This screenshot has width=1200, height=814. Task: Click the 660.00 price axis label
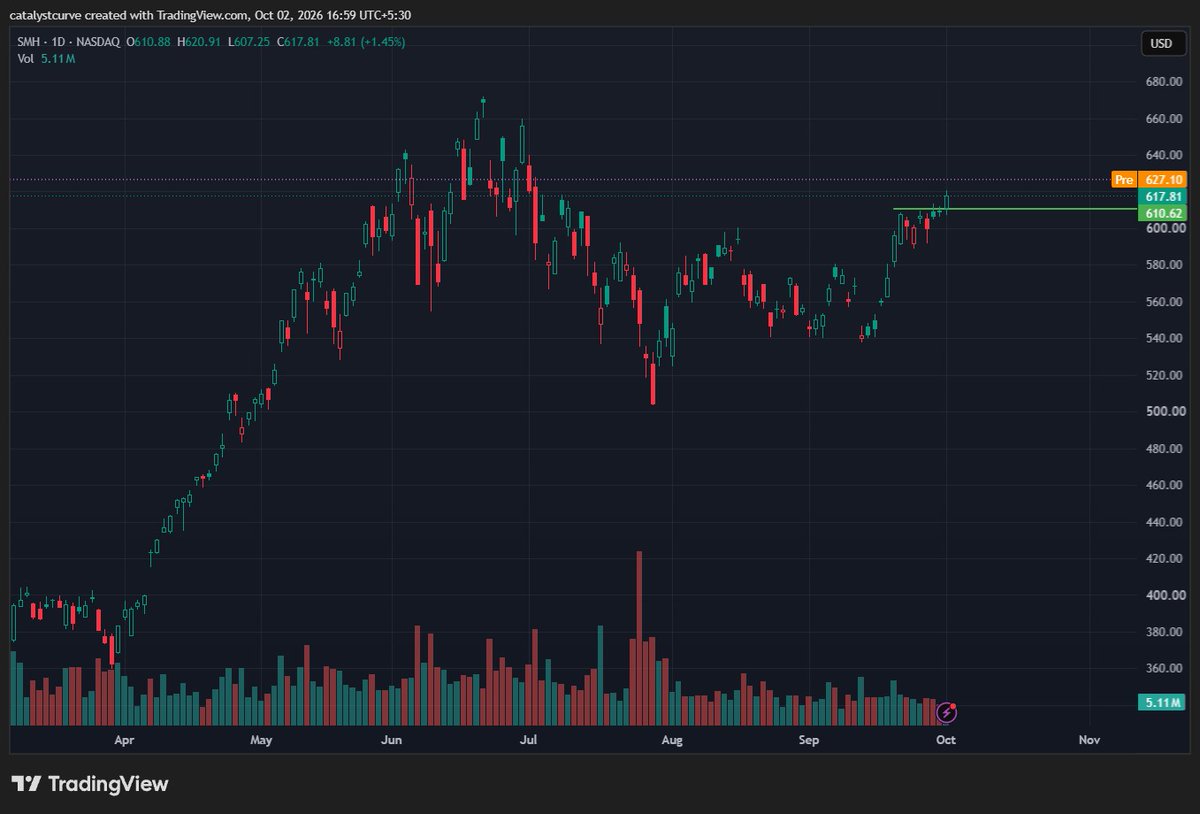point(1165,119)
